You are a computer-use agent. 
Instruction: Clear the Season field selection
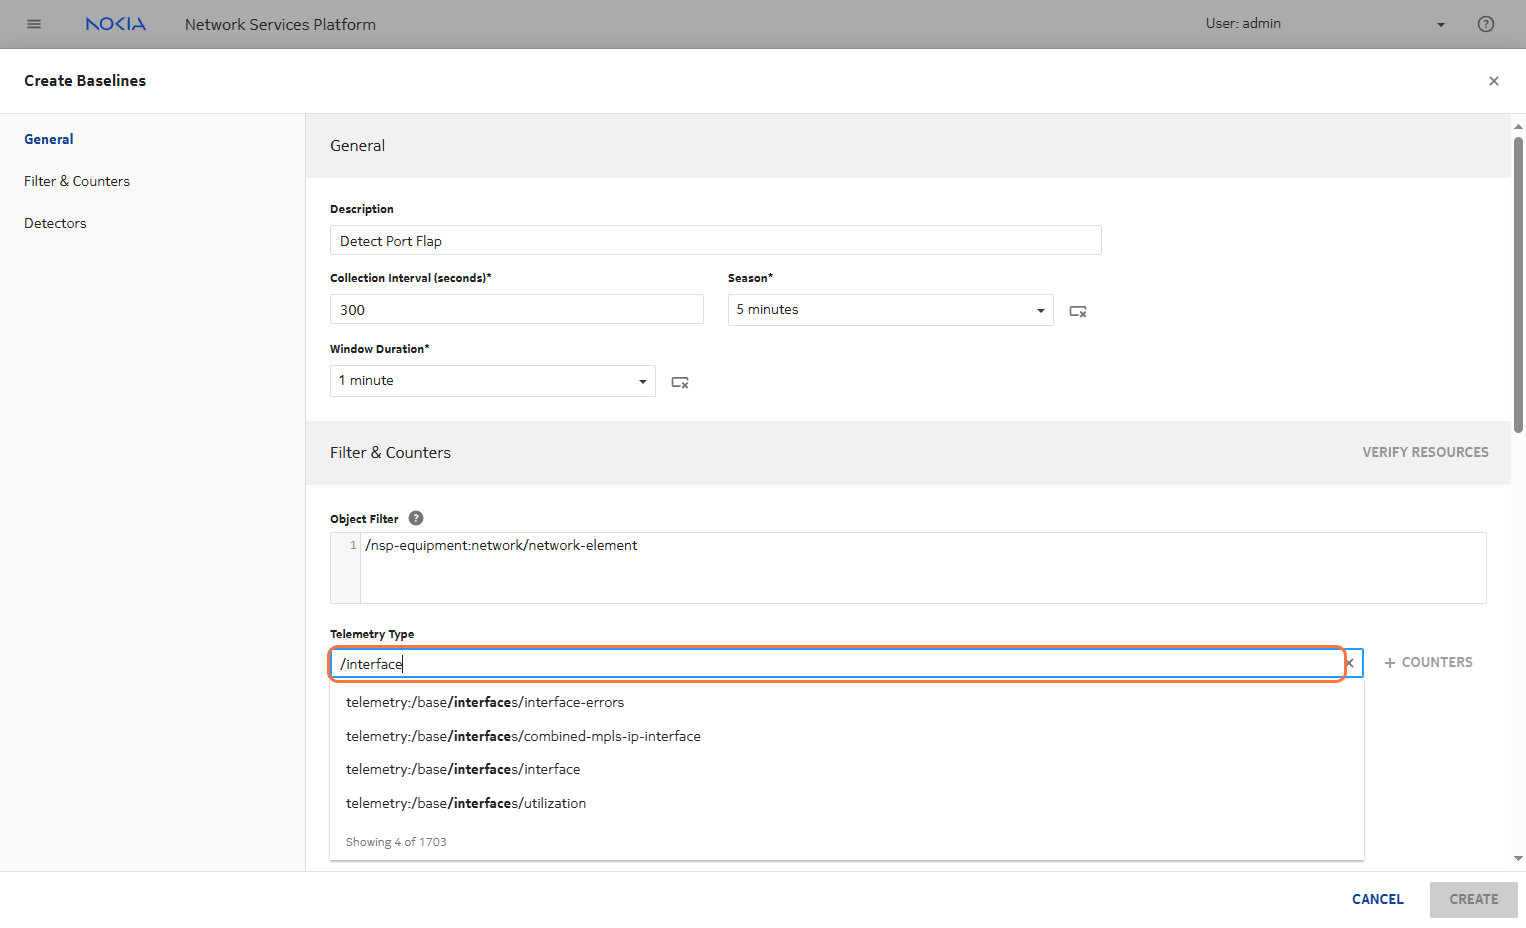1077,311
